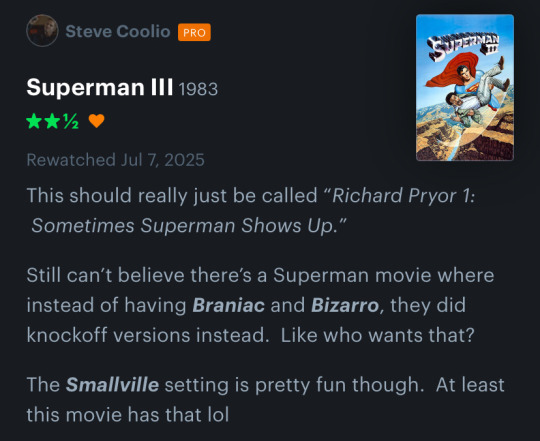Click the bold word Smallville
This screenshot has height=441, width=540.
tap(112, 385)
